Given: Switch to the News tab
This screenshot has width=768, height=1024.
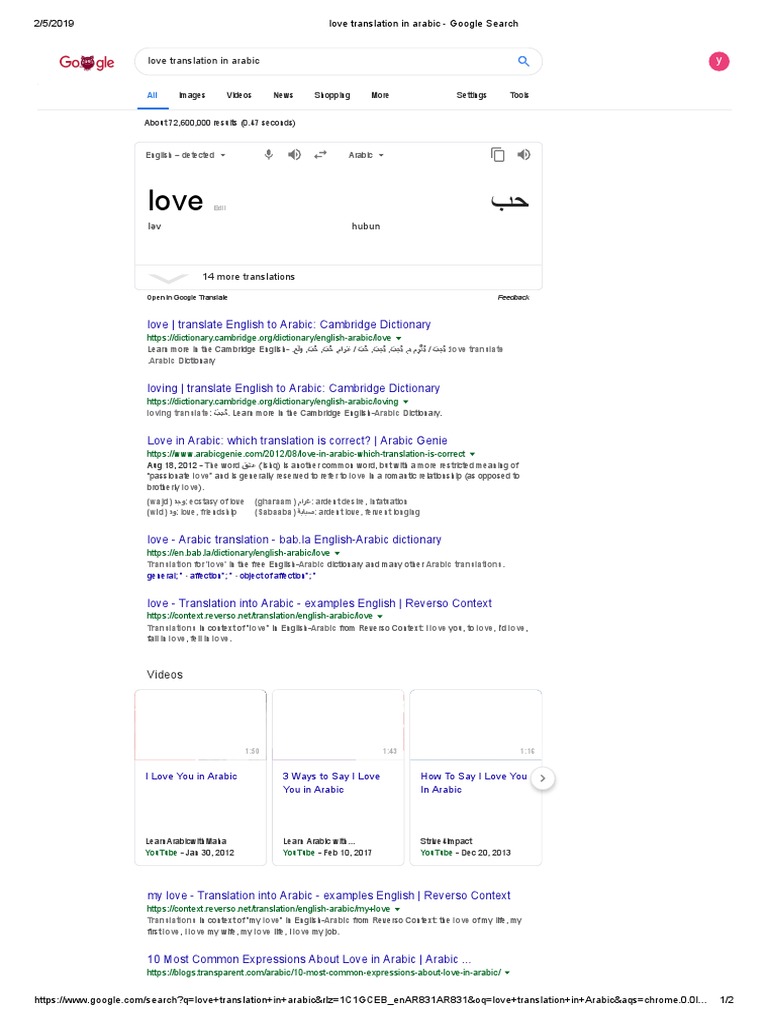Looking at the screenshot, I should [283, 95].
